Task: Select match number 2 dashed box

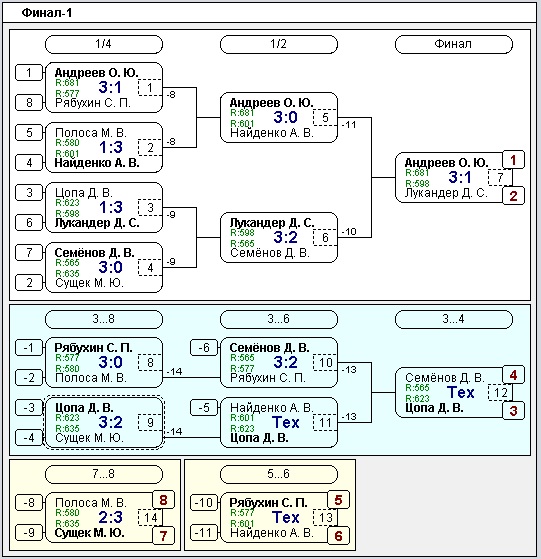Action: (x=150, y=147)
